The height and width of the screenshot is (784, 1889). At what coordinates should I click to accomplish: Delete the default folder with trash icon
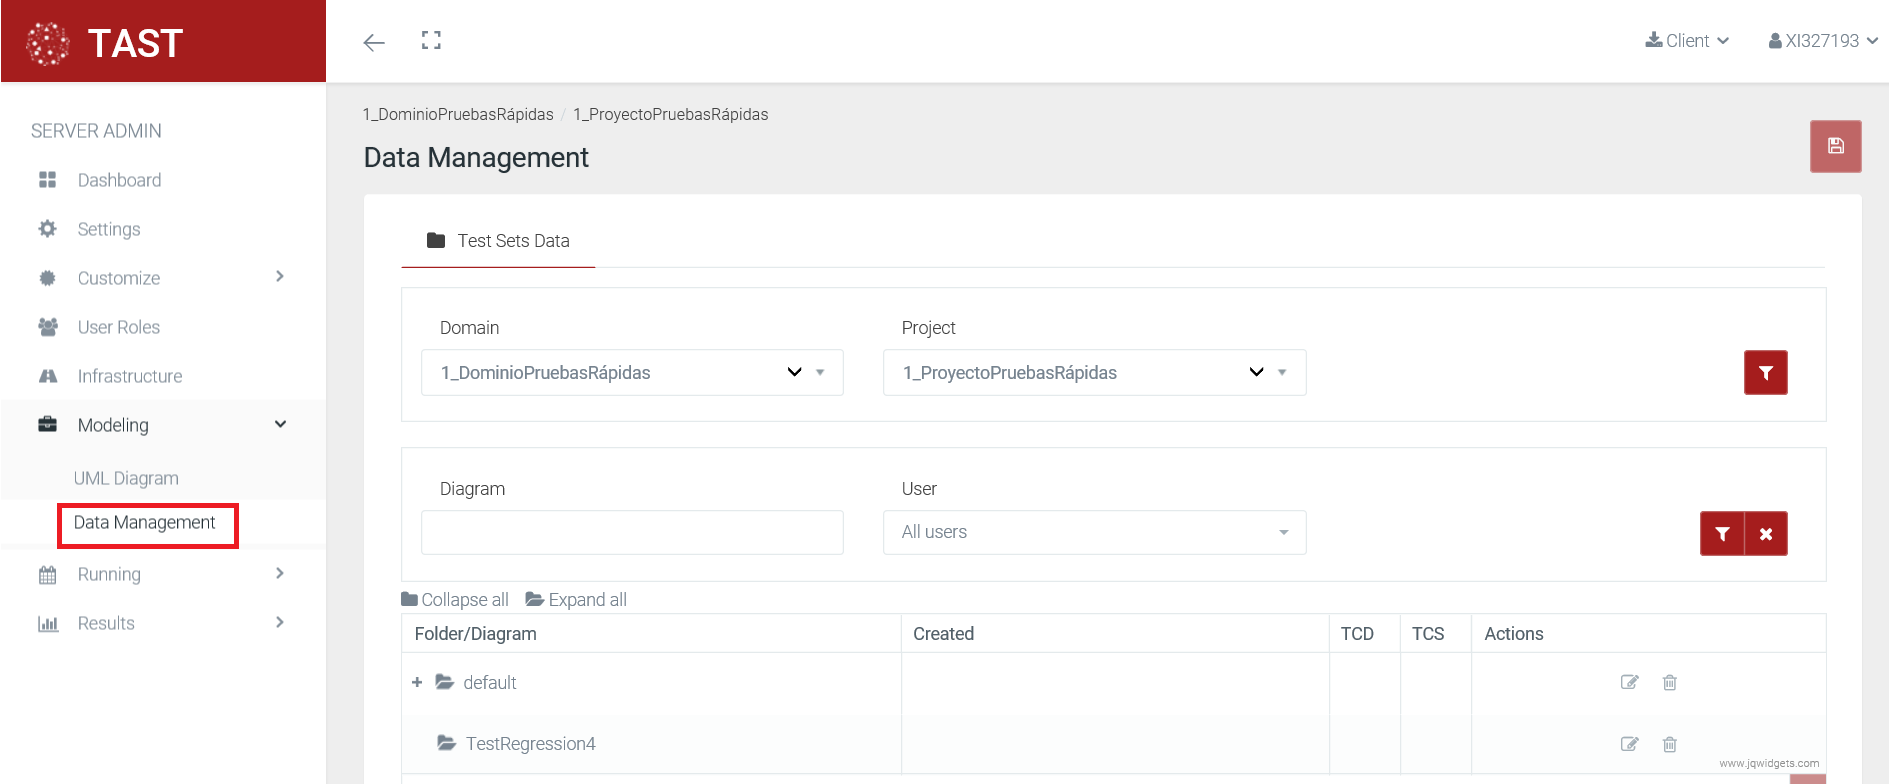1669,682
